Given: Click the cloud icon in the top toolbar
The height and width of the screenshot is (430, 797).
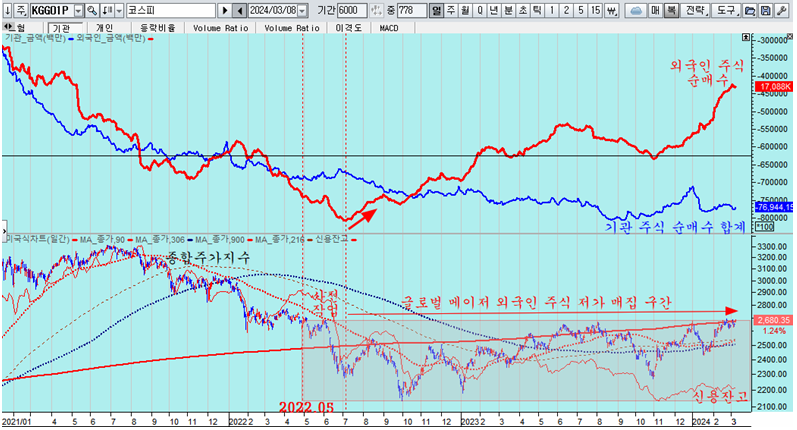Looking at the screenshot, I should pos(637,10).
